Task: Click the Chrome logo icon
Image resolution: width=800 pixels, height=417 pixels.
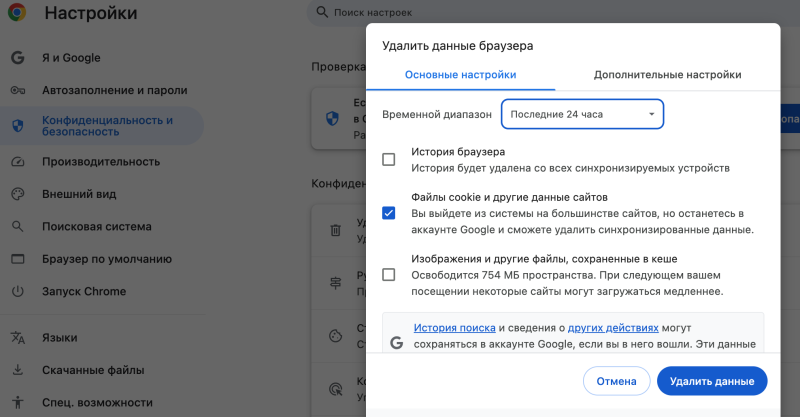Action: click(x=18, y=14)
